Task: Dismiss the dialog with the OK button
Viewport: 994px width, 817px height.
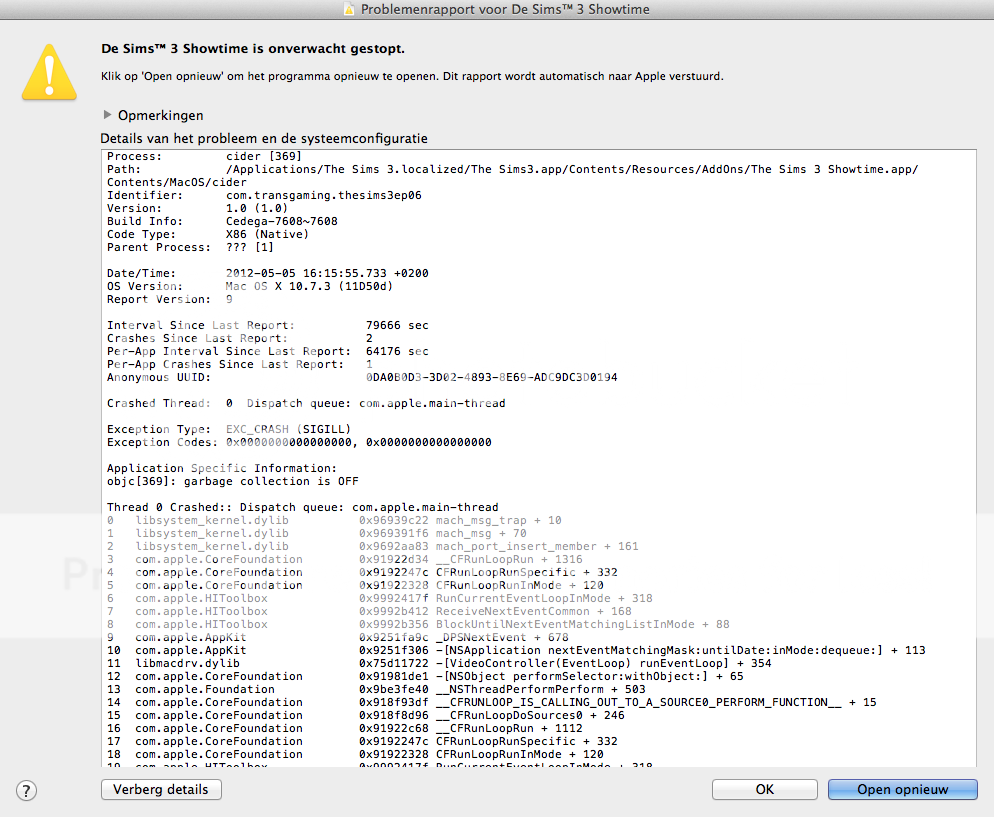Action: [765, 789]
